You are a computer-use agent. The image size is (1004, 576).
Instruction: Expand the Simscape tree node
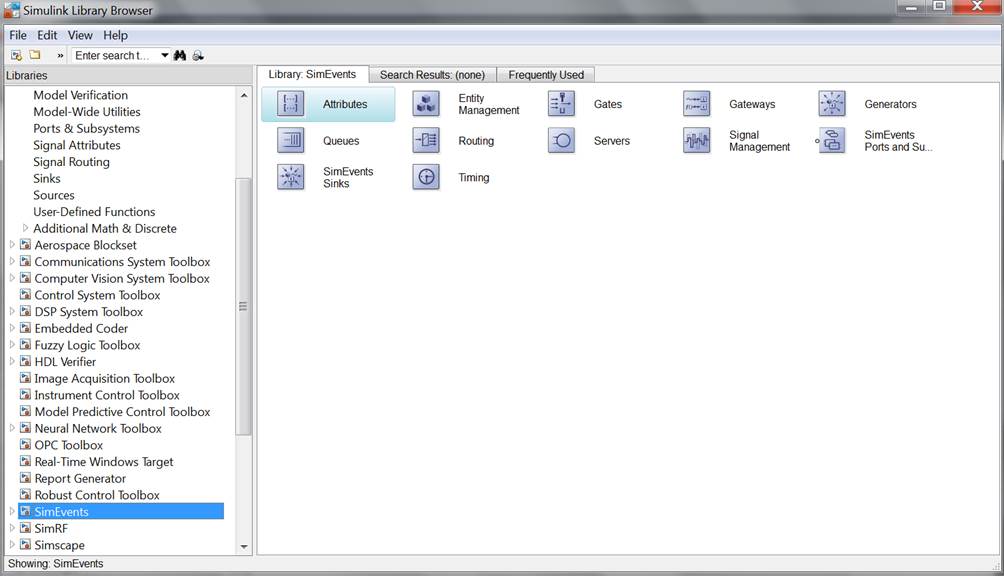click(12, 544)
